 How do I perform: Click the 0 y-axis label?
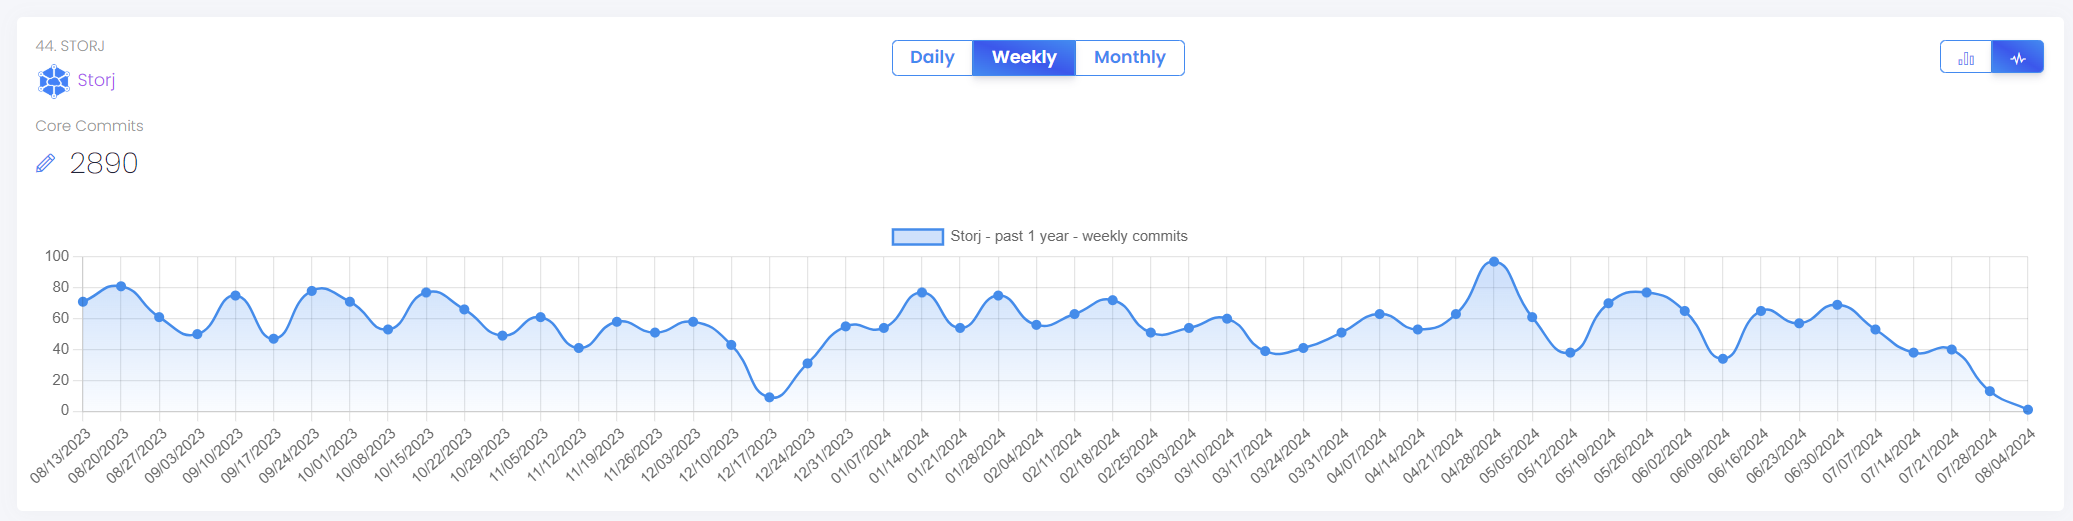click(x=65, y=410)
